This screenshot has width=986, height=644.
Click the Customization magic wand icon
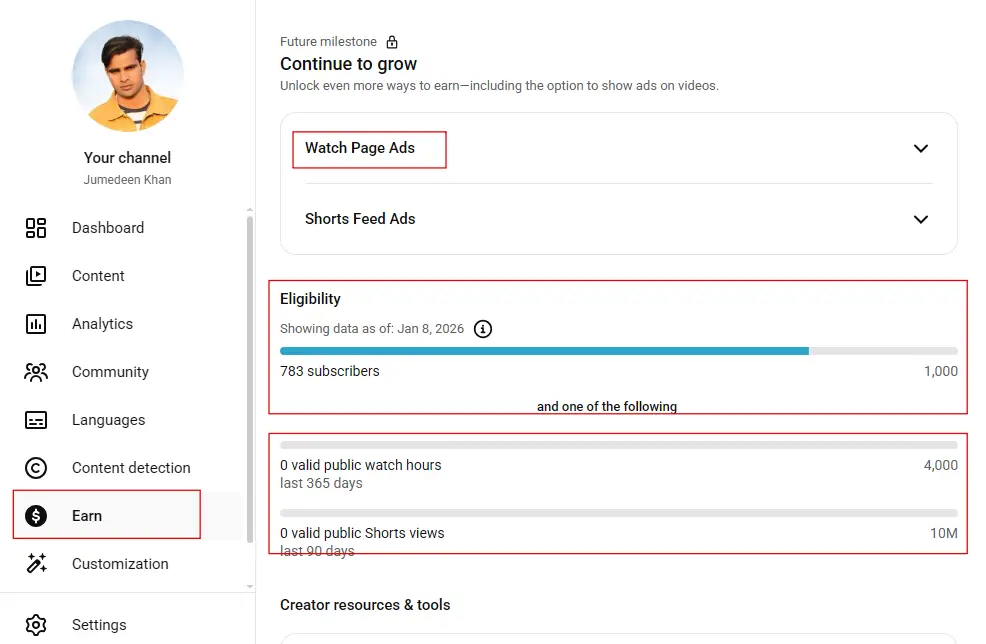click(x=36, y=564)
